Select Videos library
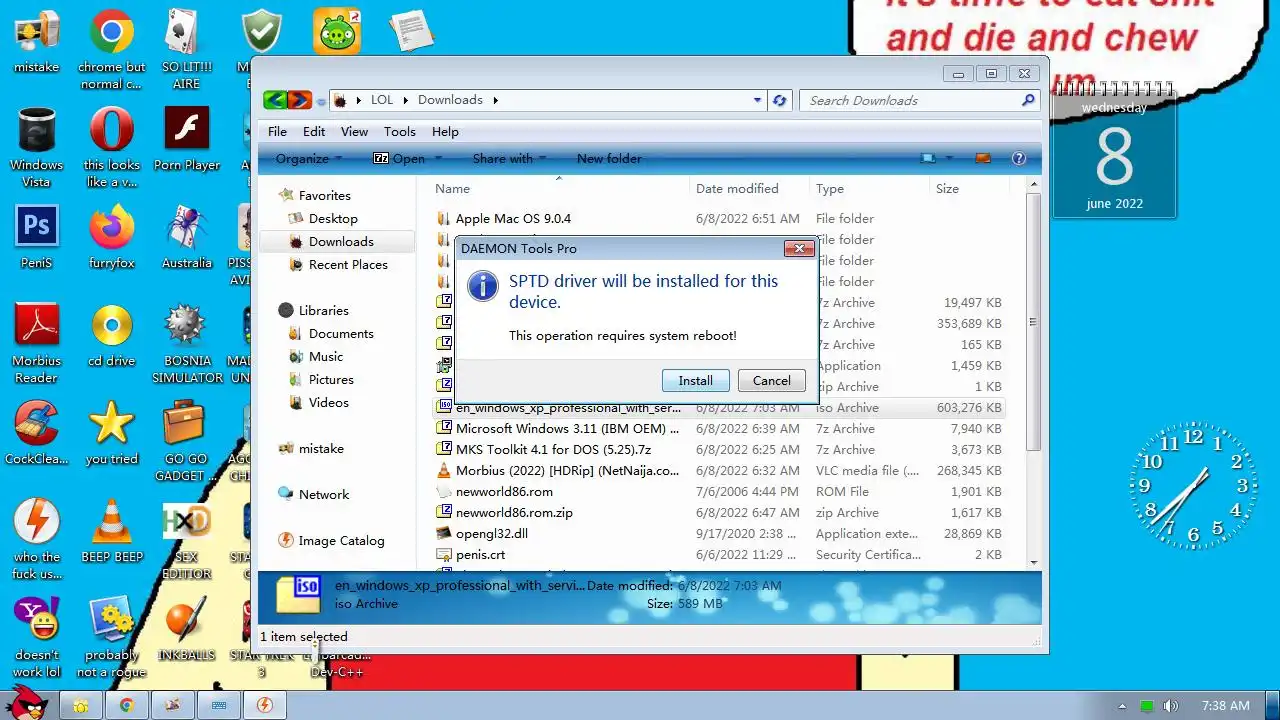Screen dimensions: 1280x720 pyautogui.click(x=329, y=402)
